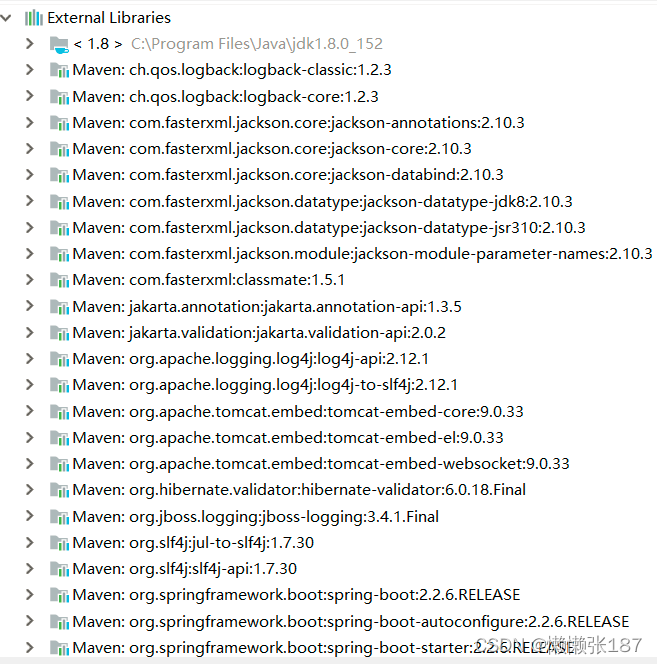
Task: Select jackson-module-parameter-names:2.10.3 row text
Action: (362, 254)
